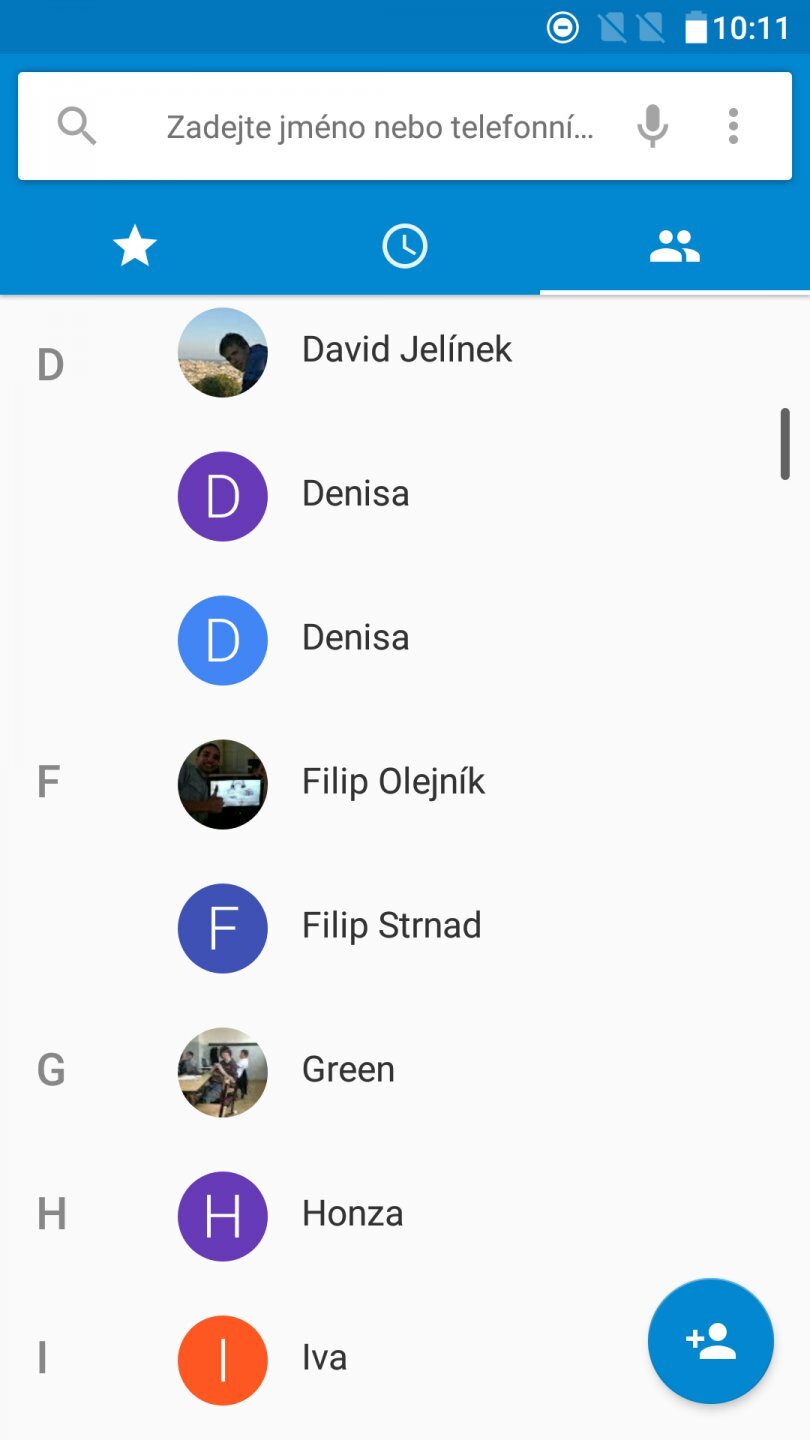Tap the Honza letter H avatar

(222, 1216)
